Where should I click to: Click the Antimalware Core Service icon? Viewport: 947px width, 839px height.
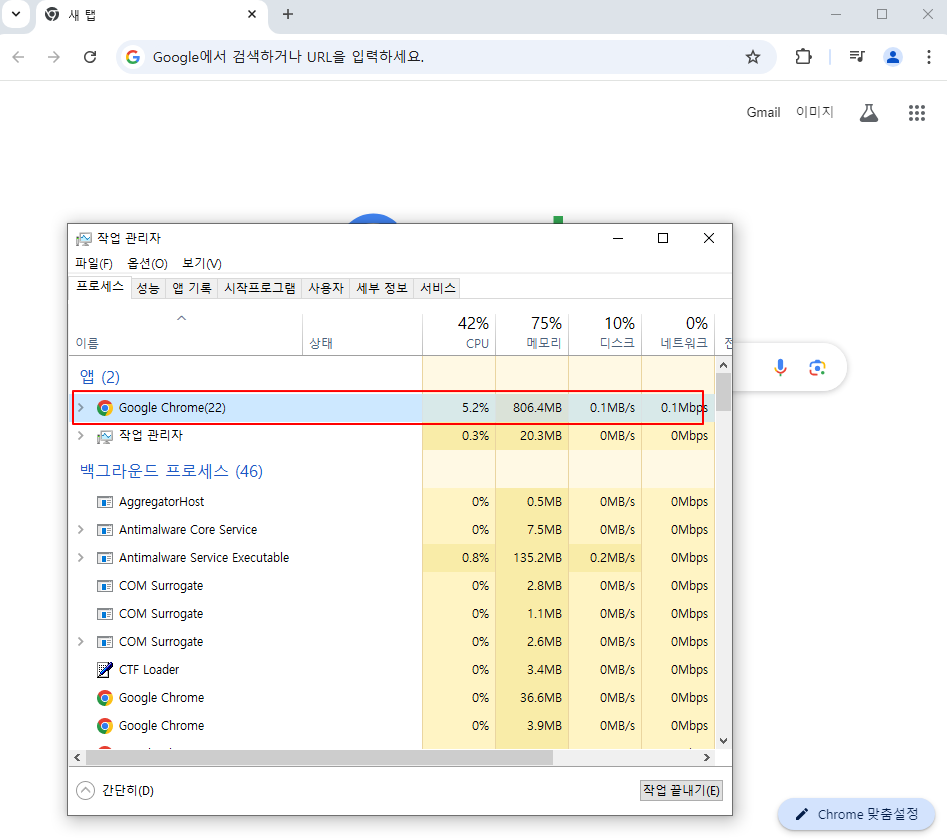(105, 530)
